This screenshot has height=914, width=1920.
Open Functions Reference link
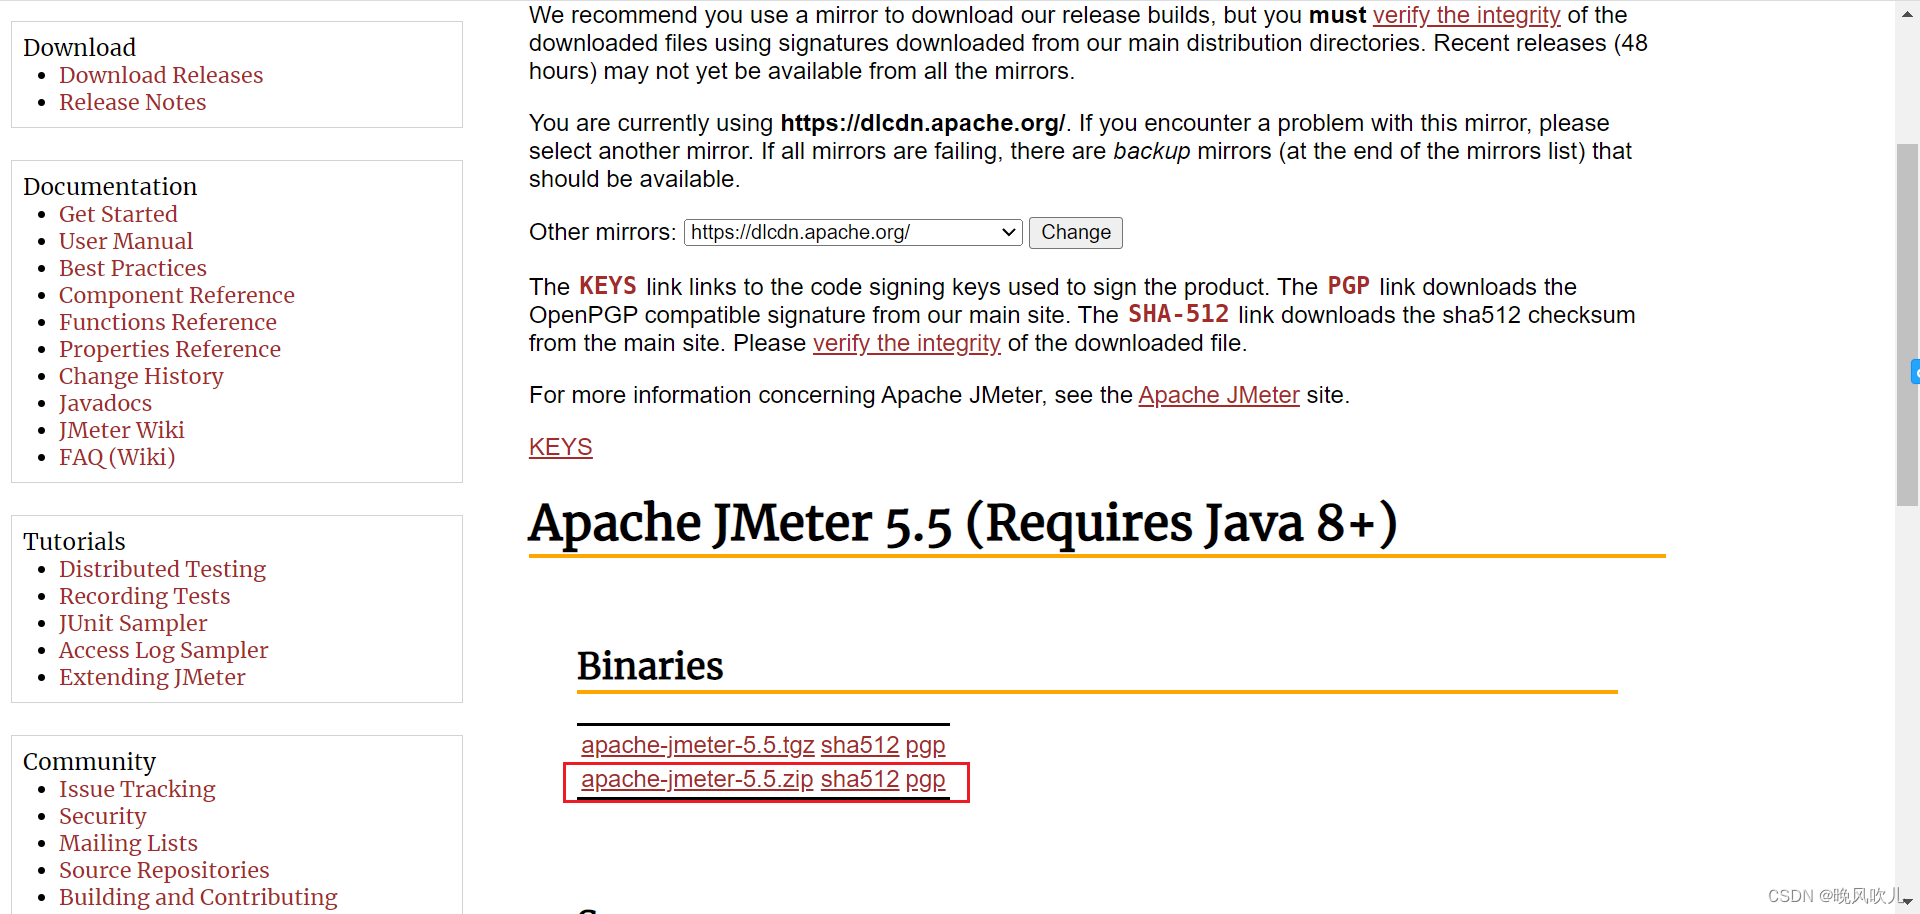[x=168, y=322]
